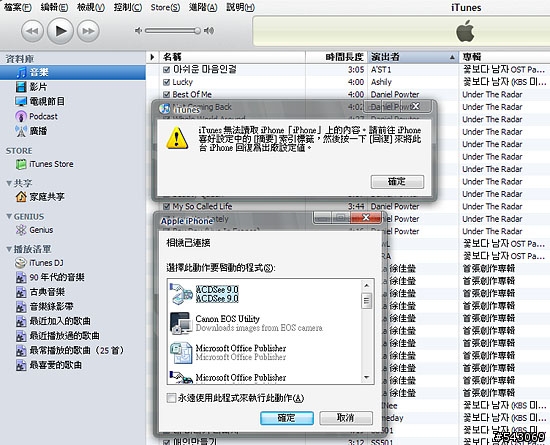Screen dimensions: 550x445
Task: Collapse the GENIUS sidebar section
Action: [9, 216]
